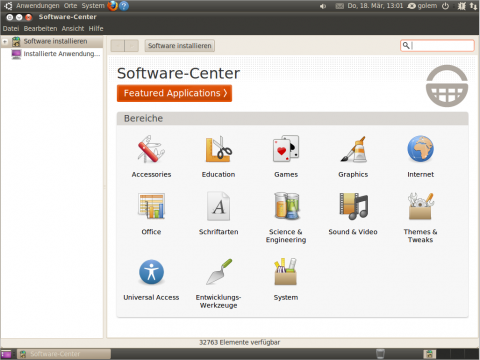480x360 pixels.
Task: Click the power session icon
Action: (x=445, y=6)
